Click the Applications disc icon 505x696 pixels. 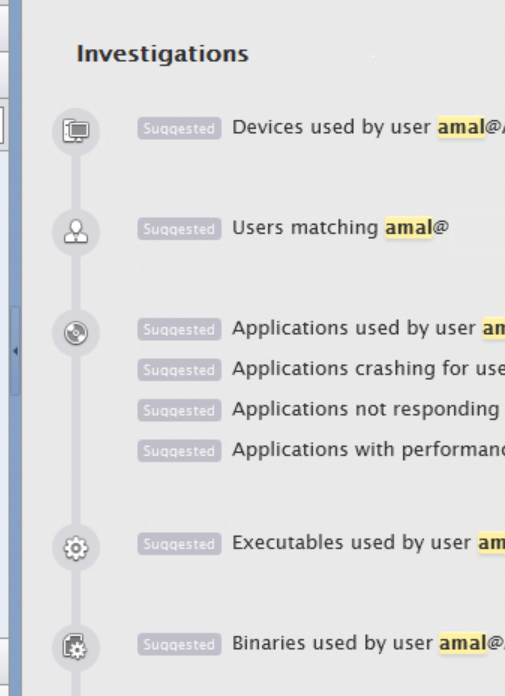tap(76, 332)
